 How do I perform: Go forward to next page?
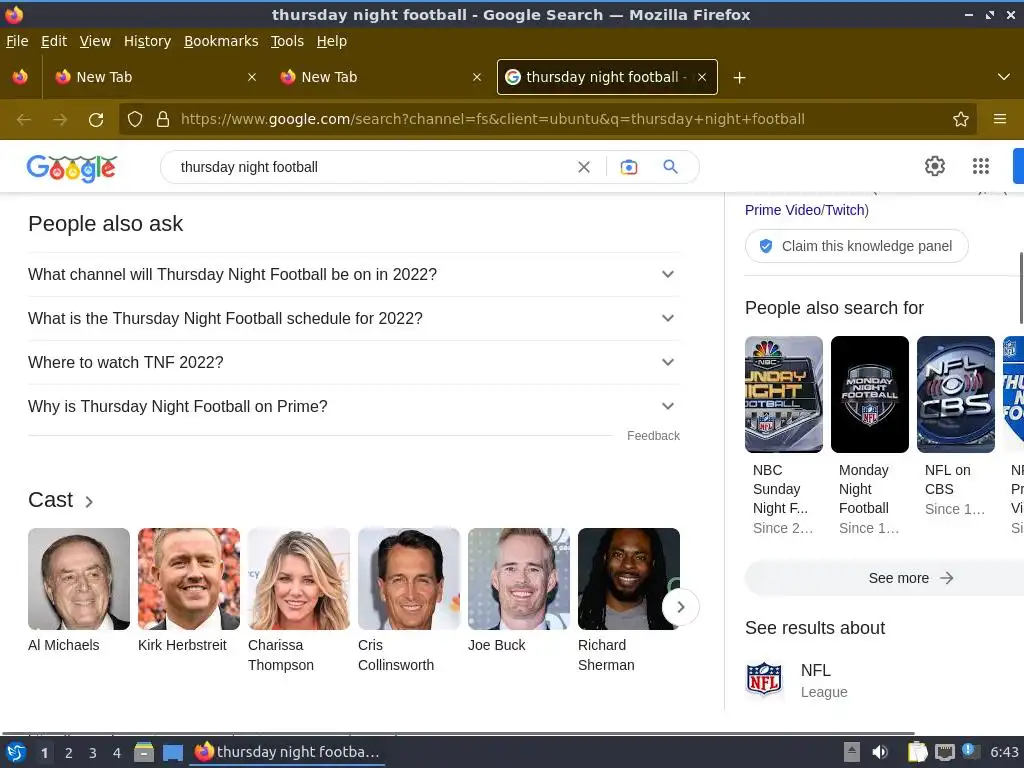(x=60, y=120)
